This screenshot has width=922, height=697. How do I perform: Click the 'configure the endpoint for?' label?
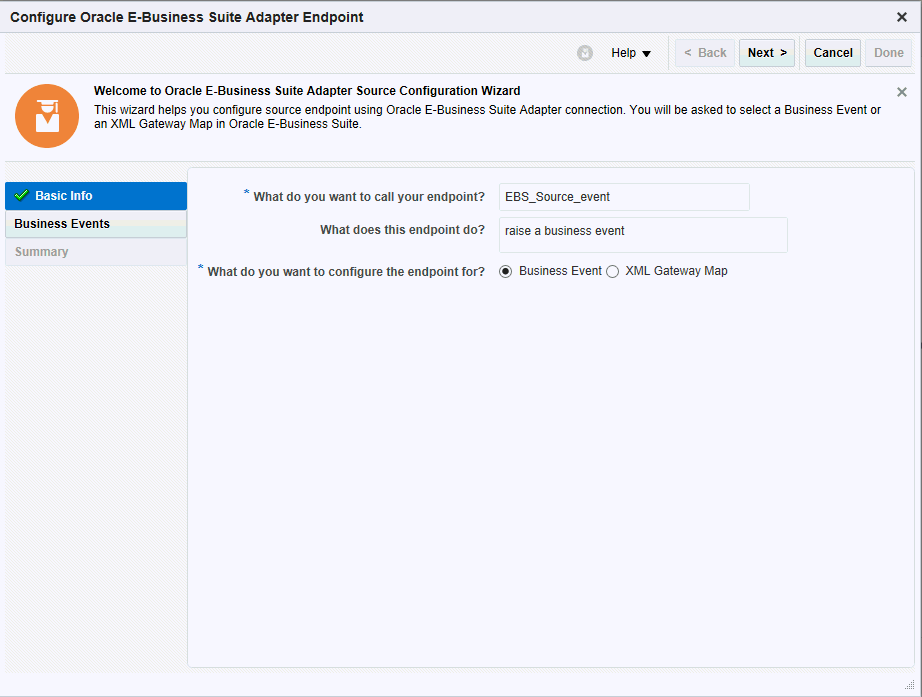346,272
